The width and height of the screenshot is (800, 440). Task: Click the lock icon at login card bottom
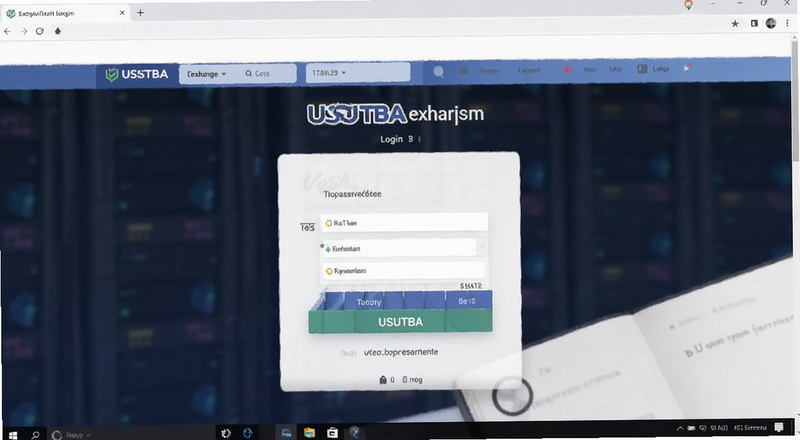(383, 380)
